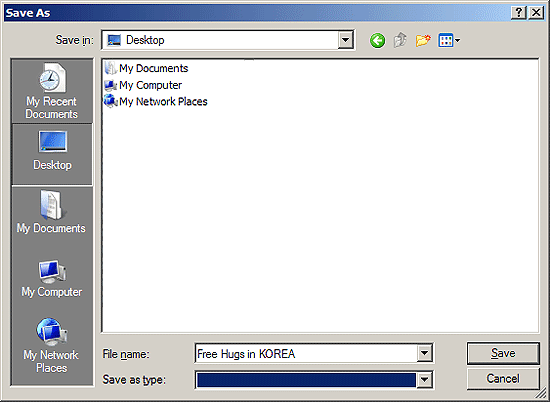Image resolution: width=550 pixels, height=402 pixels.
Task: Select My Computer icon in file list
Action: (111, 85)
